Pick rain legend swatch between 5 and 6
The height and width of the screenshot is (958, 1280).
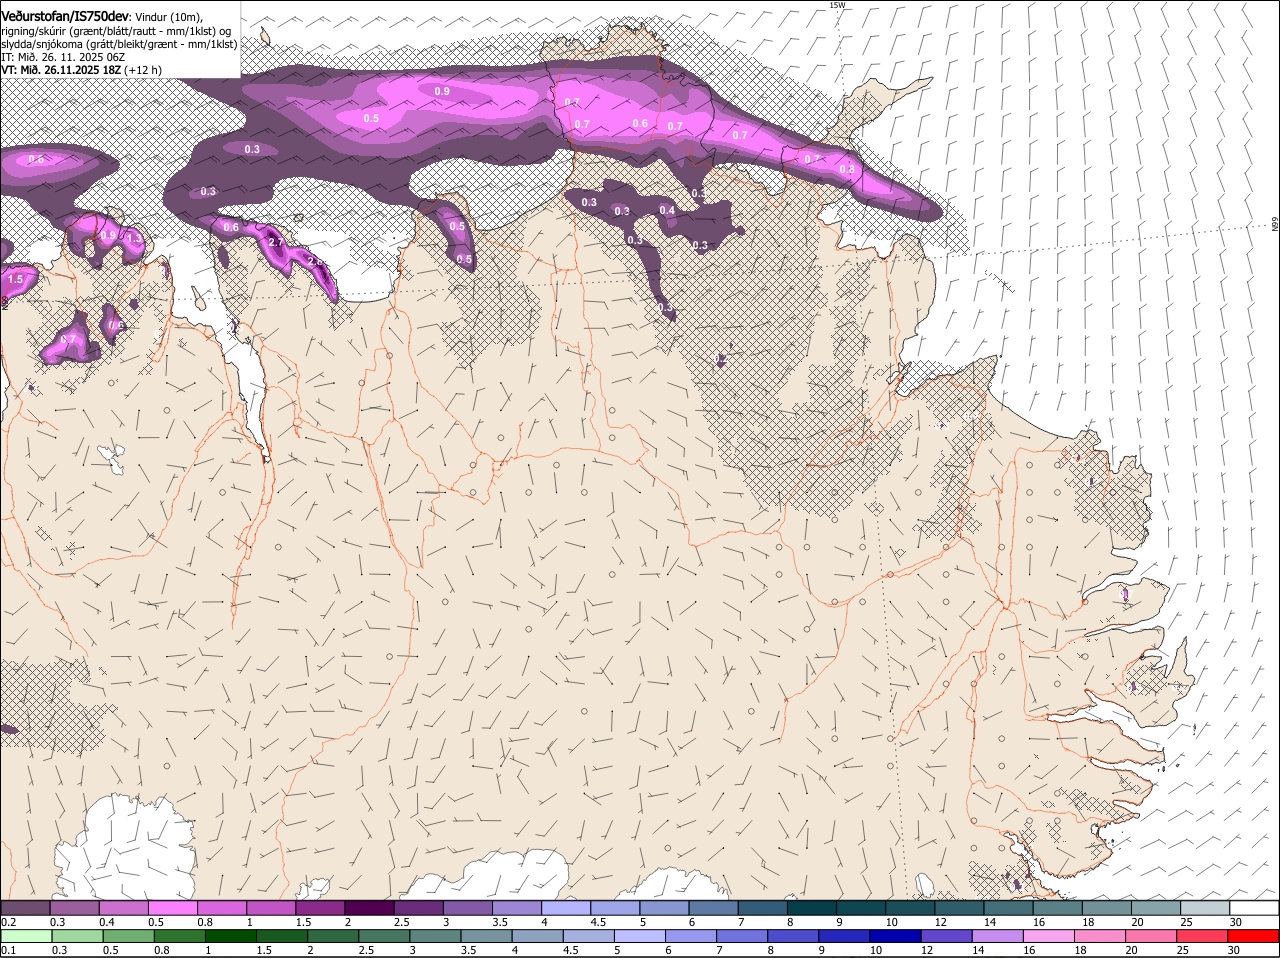click(x=641, y=936)
